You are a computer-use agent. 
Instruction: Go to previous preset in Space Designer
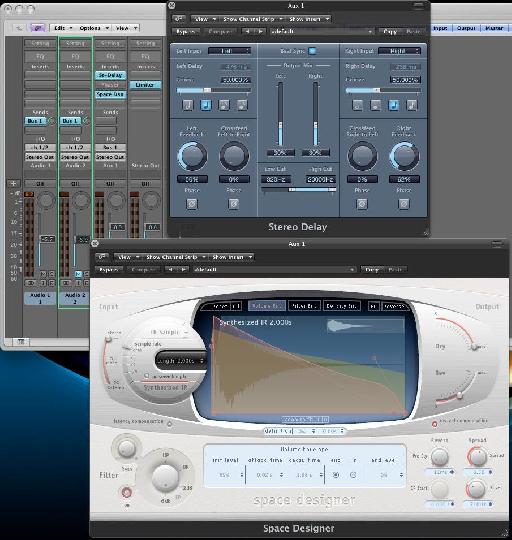click(170, 269)
